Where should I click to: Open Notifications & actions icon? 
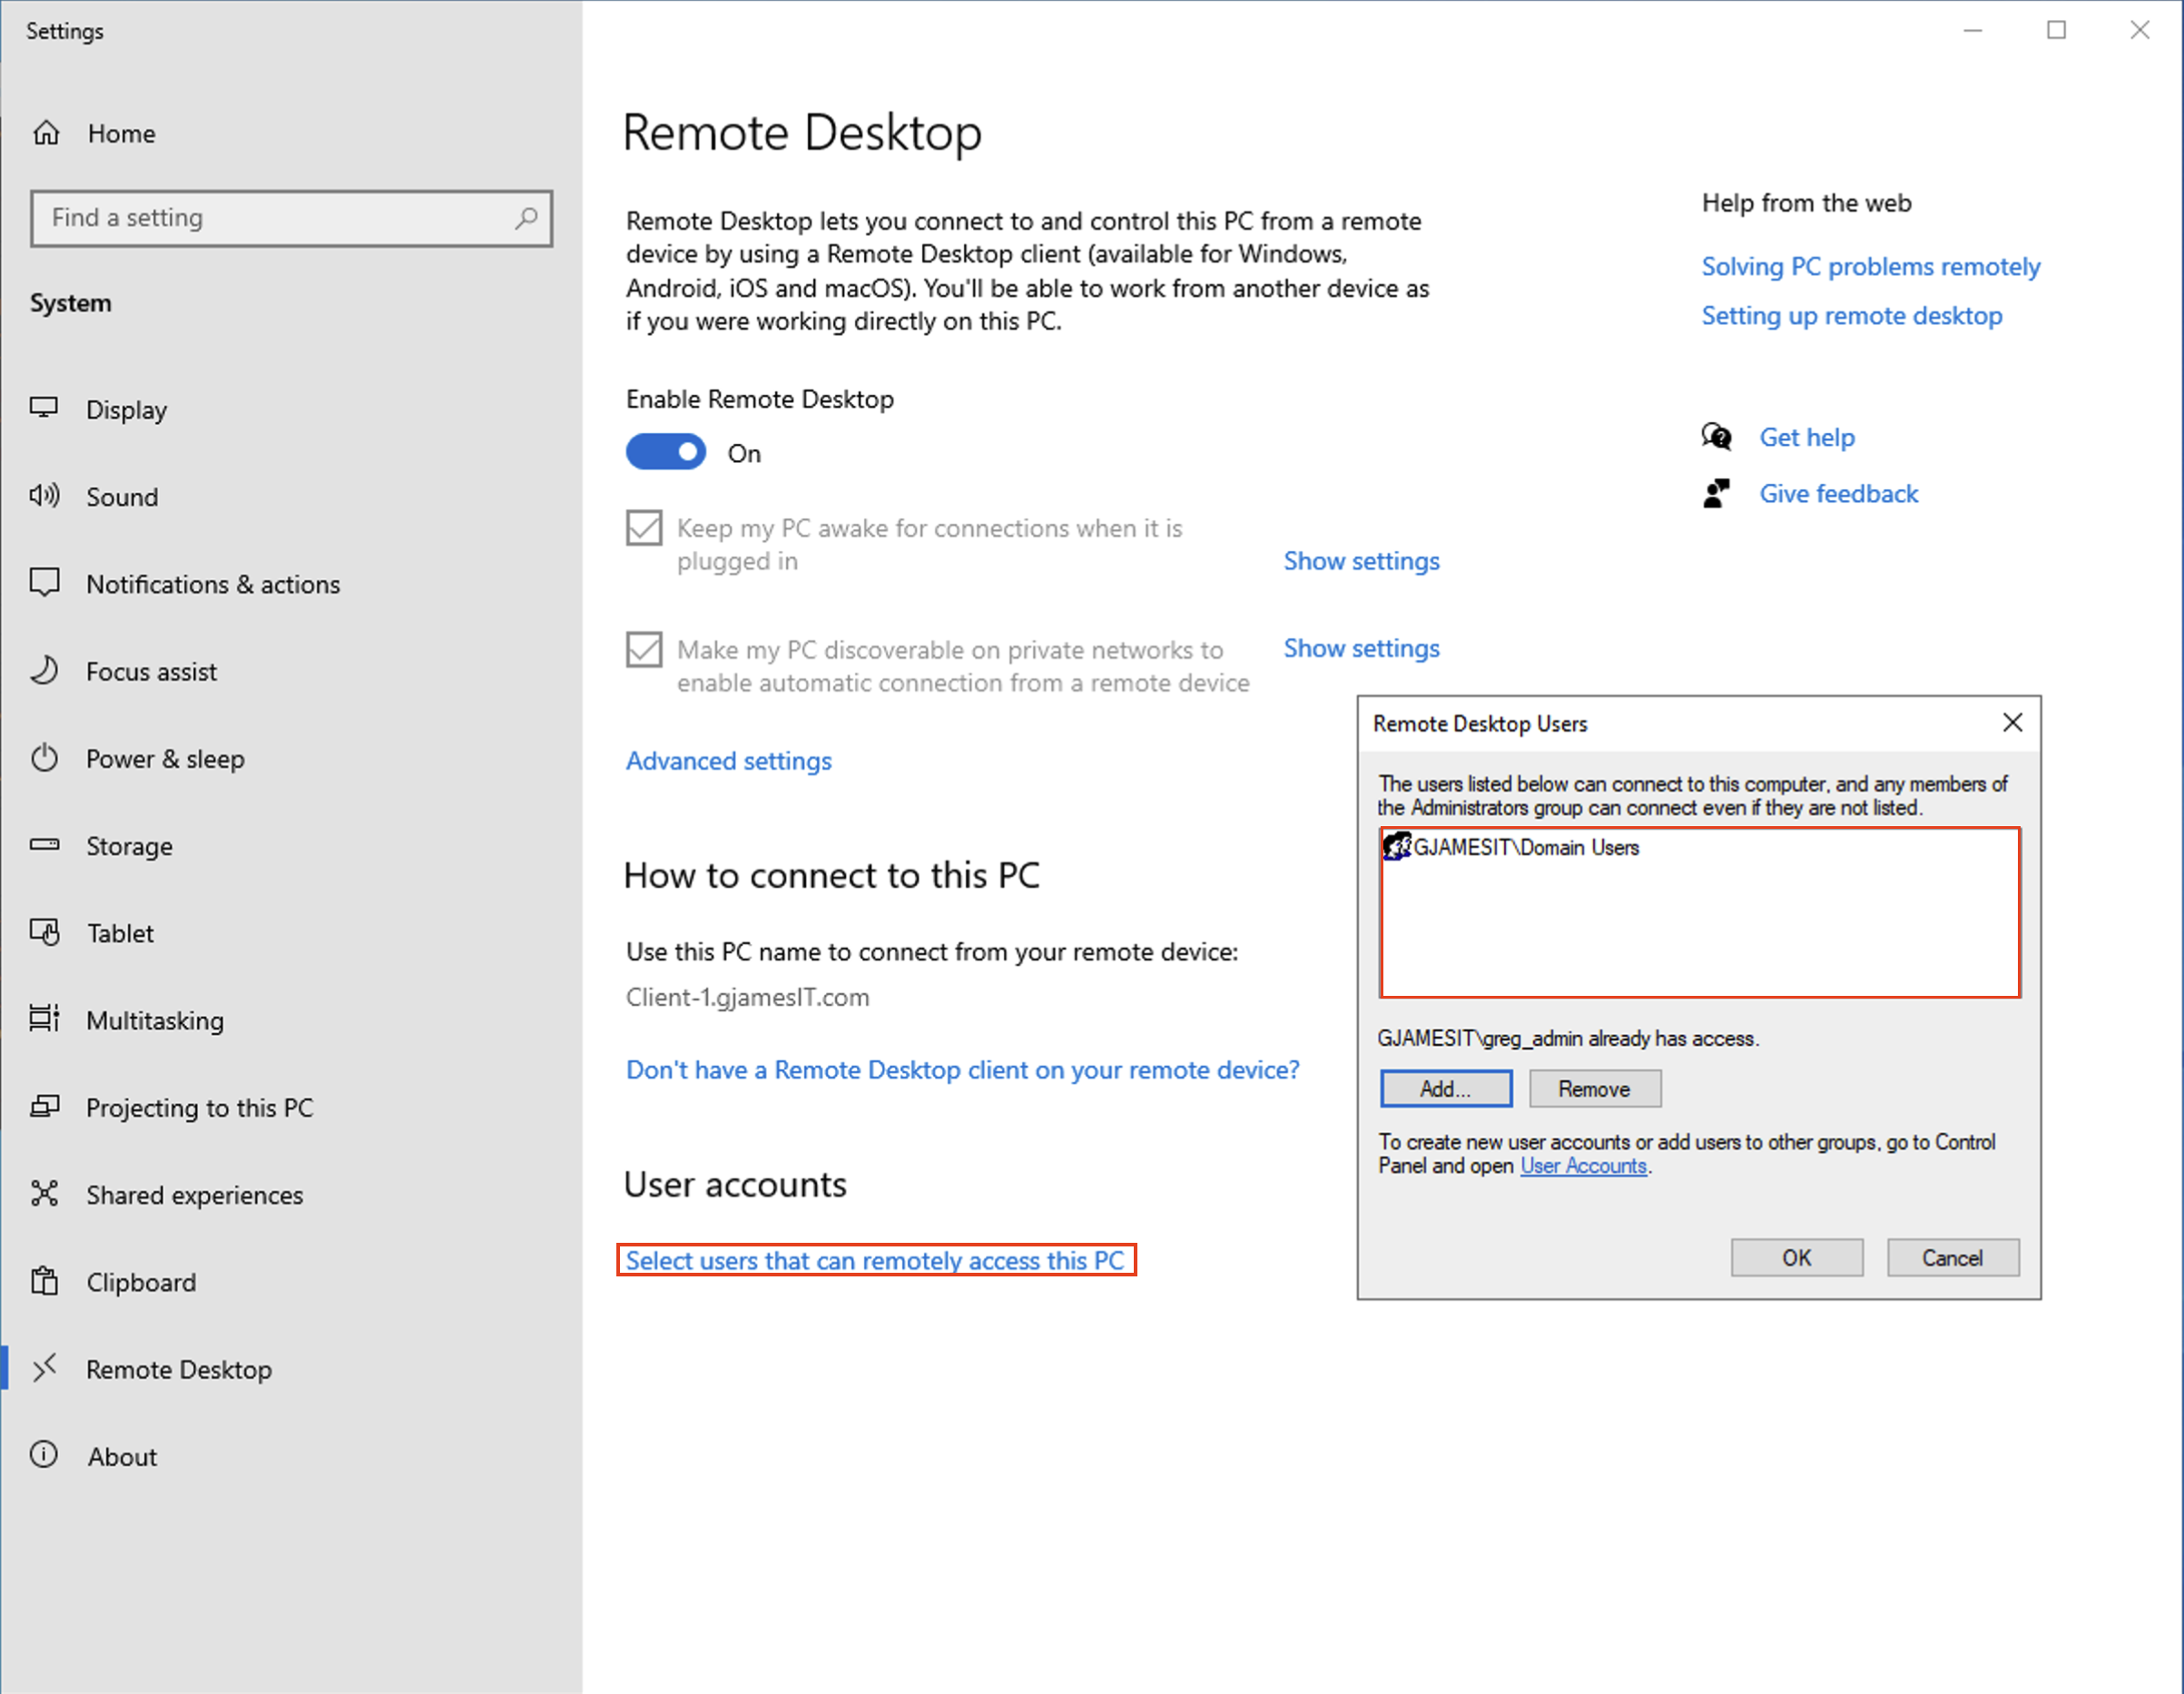tap(45, 583)
